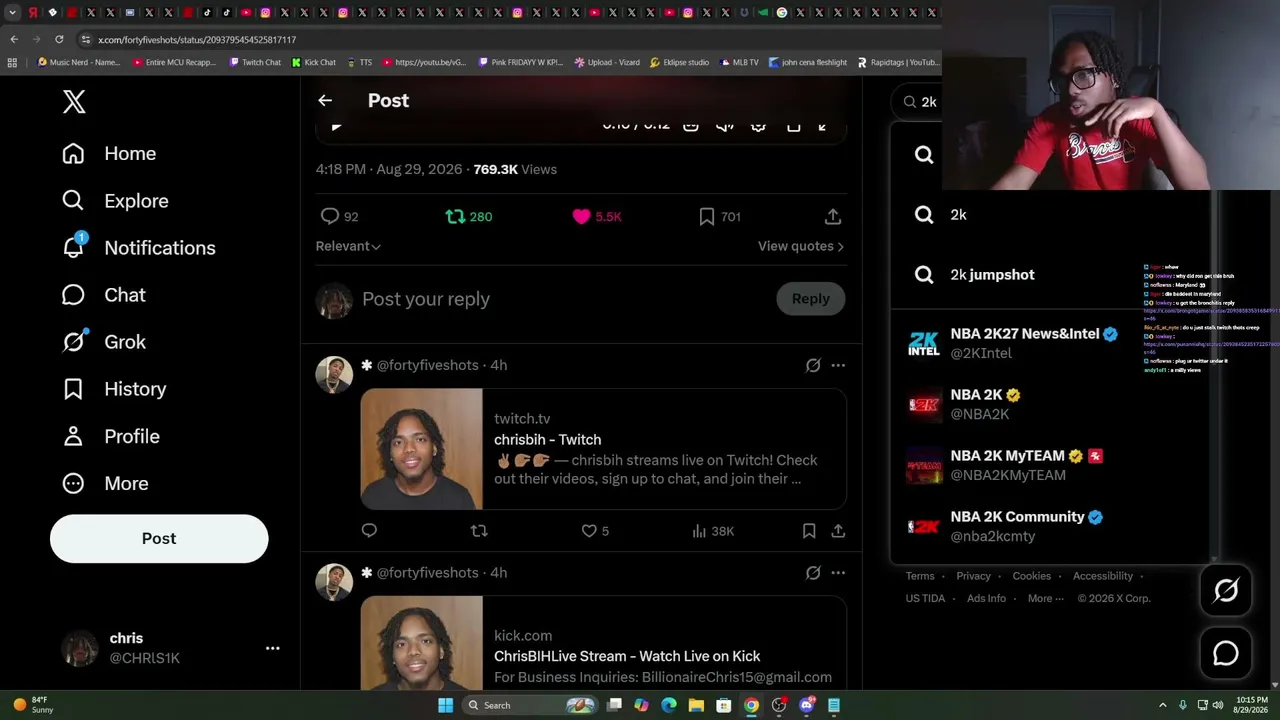Open the @NBA2K account result
The width and height of the screenshot is (1280, 720).
coord(1050,404)
